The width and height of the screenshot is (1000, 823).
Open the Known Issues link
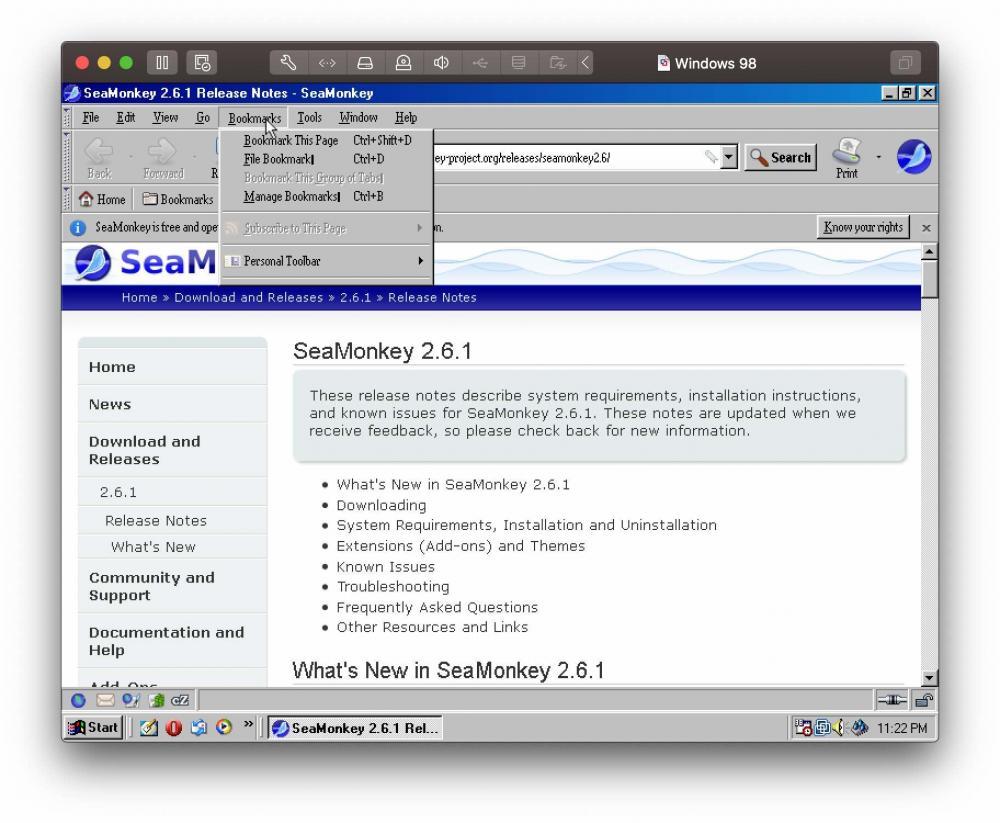(x=385, y=566)
